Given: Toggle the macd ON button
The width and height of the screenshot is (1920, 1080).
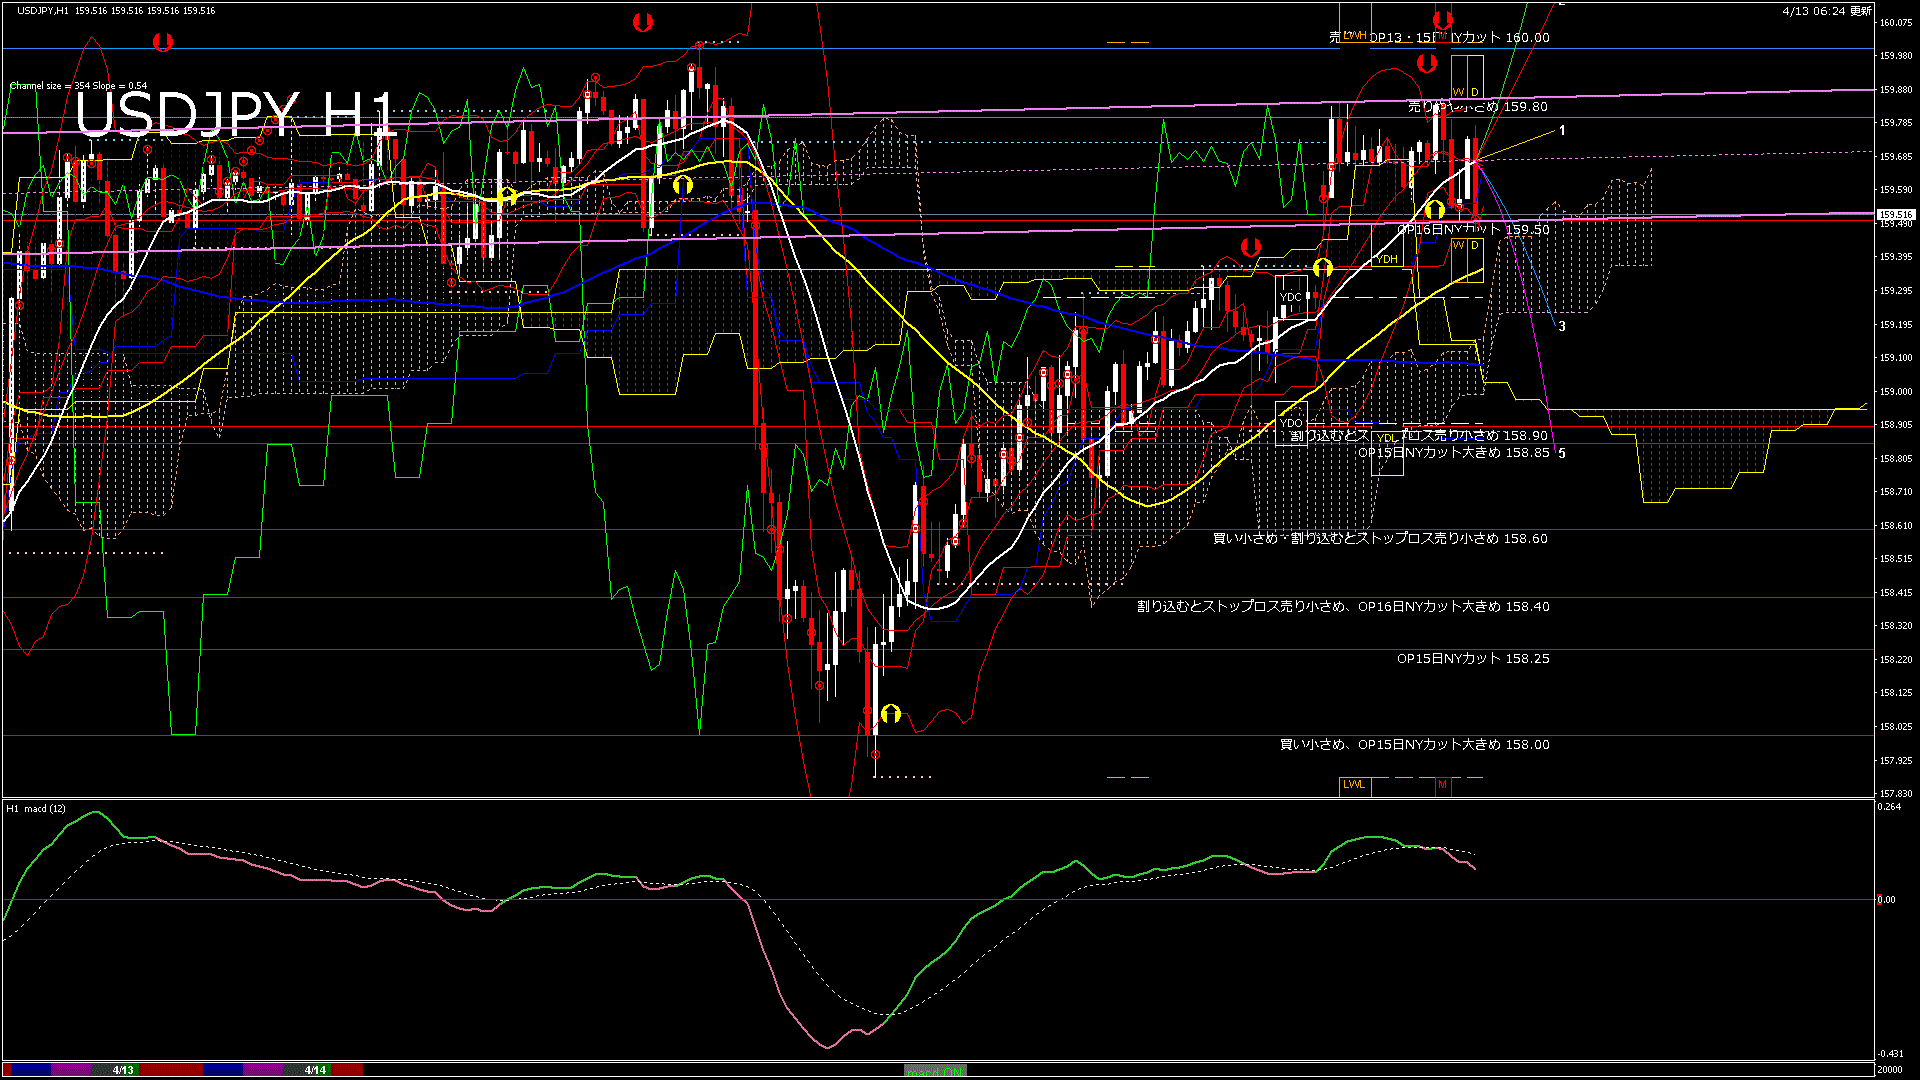Looking at the screenshot, I should (x=935, y=1071).
